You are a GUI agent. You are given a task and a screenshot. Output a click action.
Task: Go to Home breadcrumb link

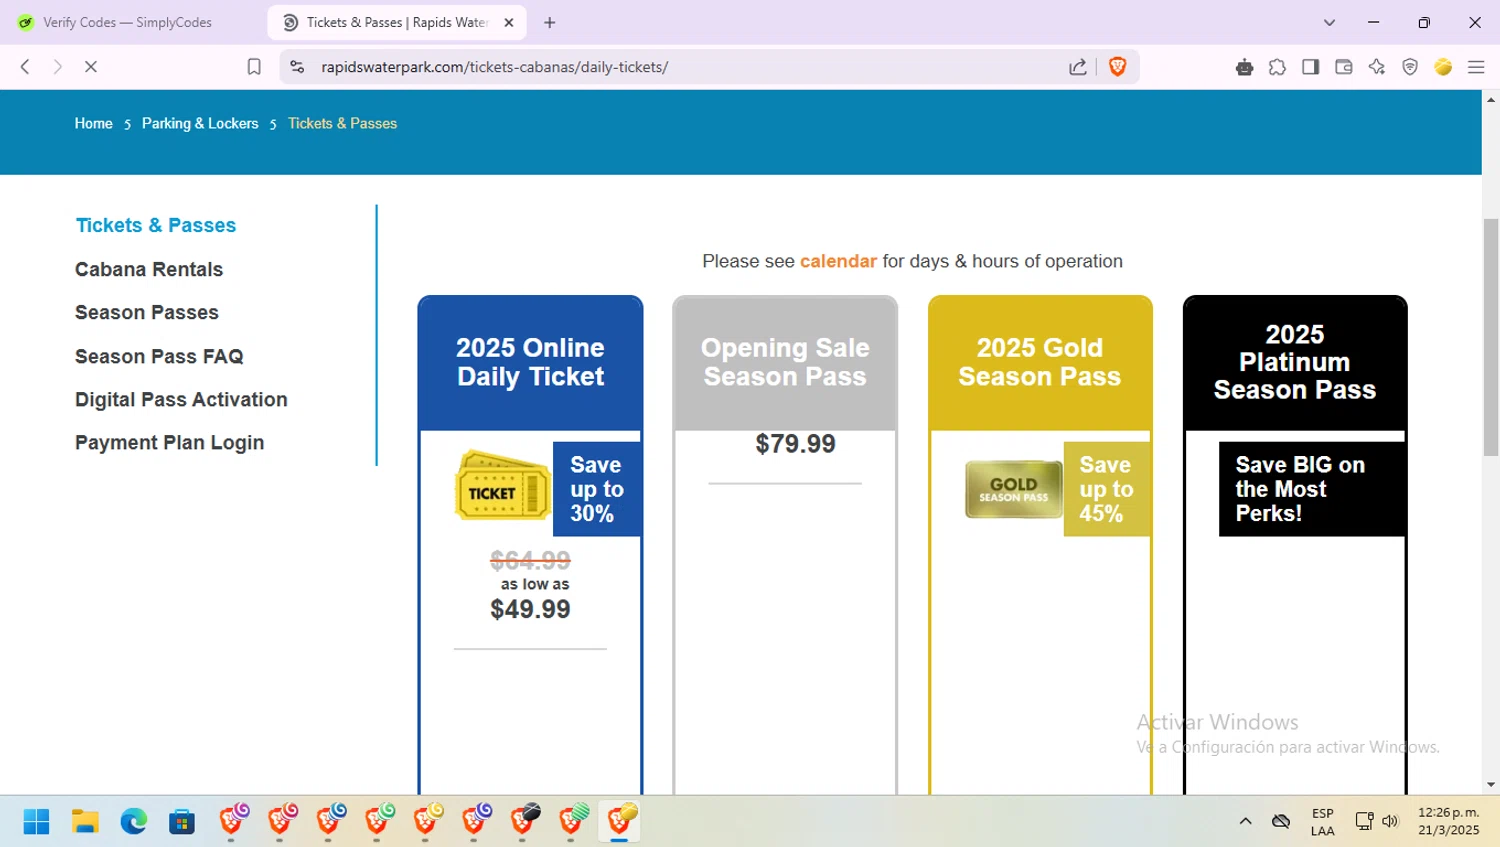tap(94, 123)
